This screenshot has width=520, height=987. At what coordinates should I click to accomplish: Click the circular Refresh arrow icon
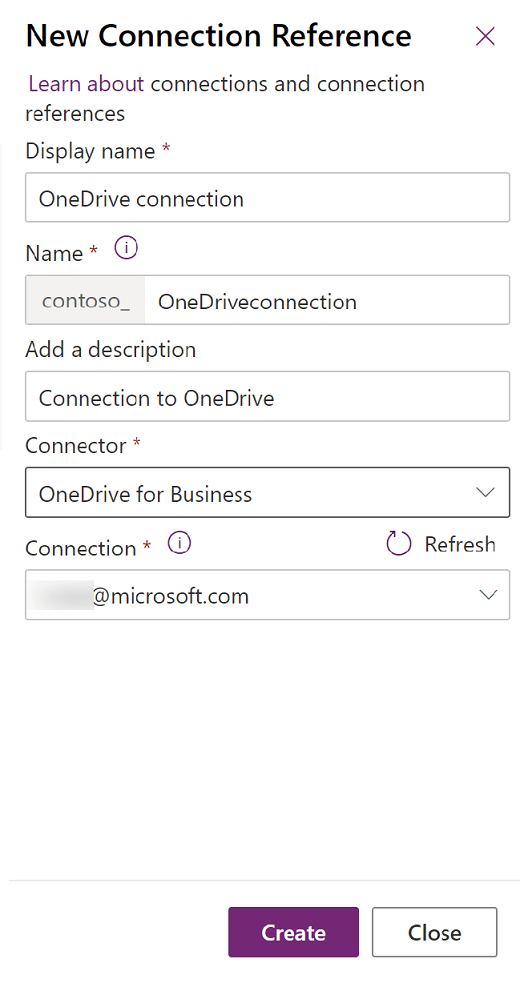(x=398, y=544)
